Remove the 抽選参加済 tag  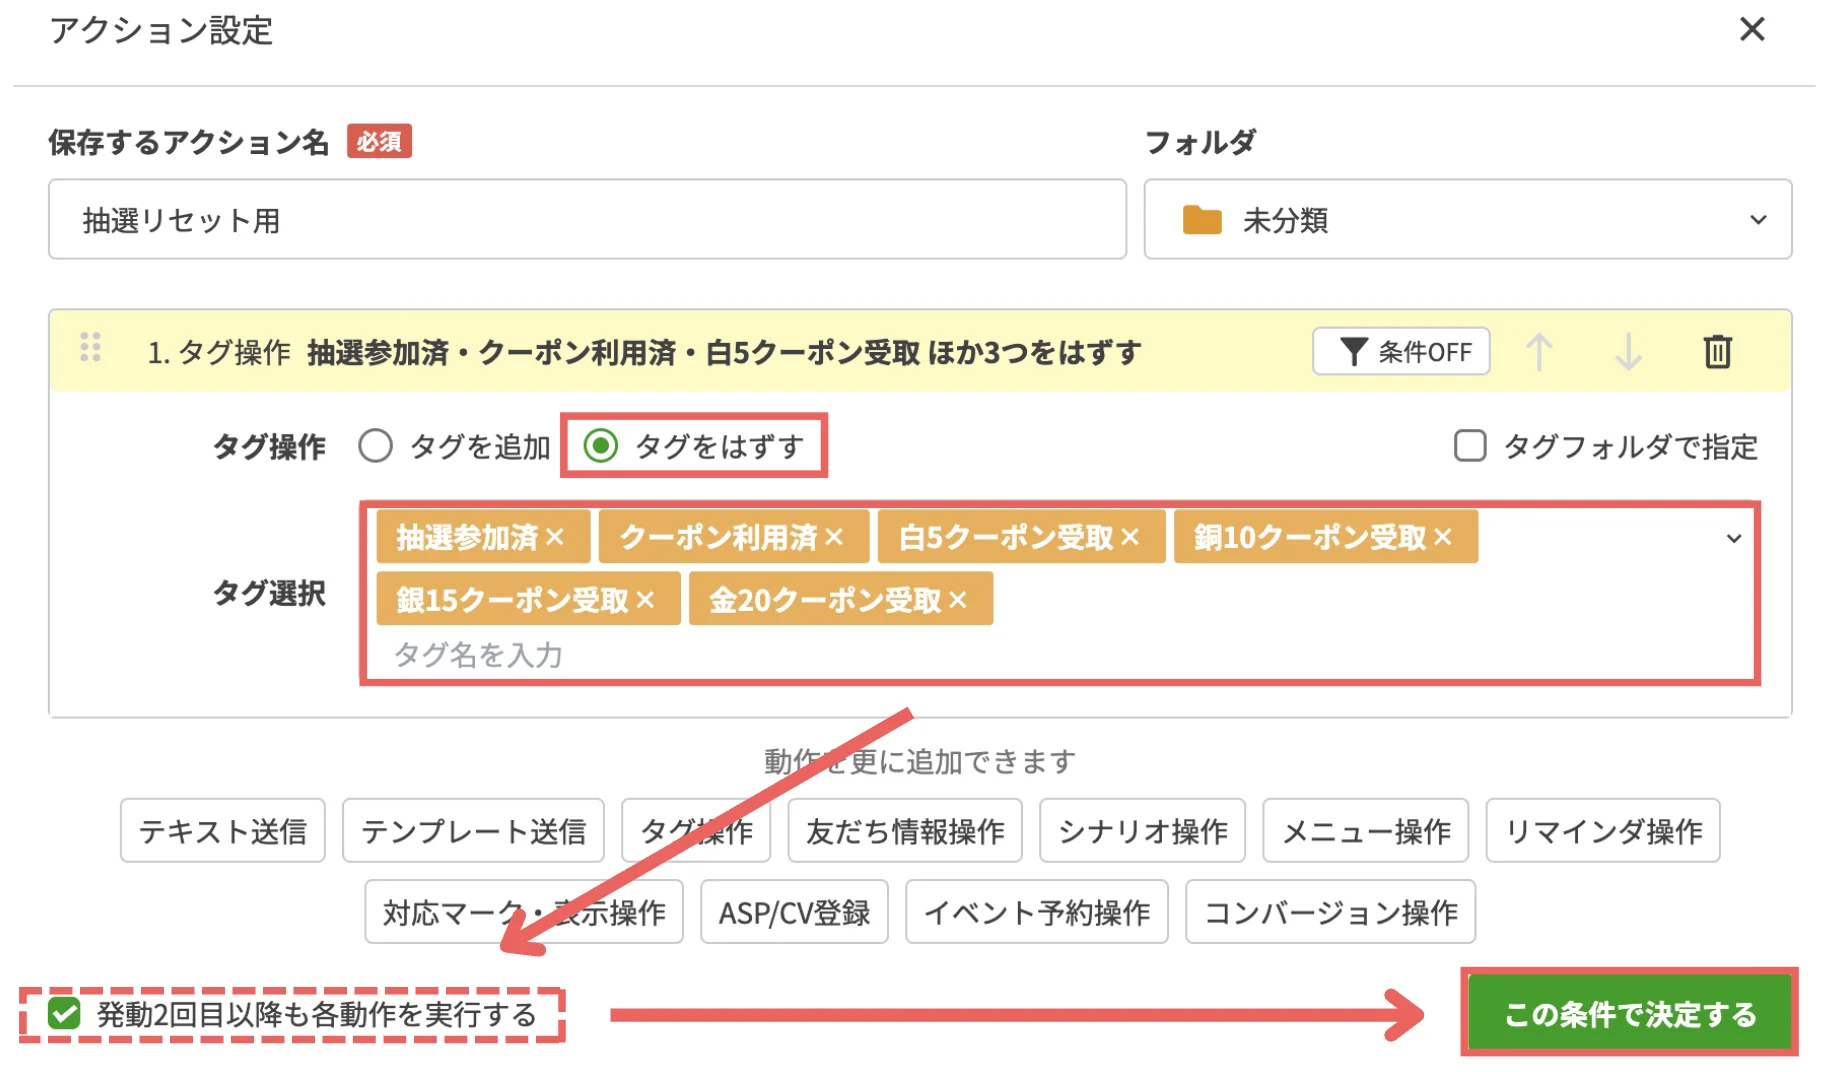(x=555, y=537)
